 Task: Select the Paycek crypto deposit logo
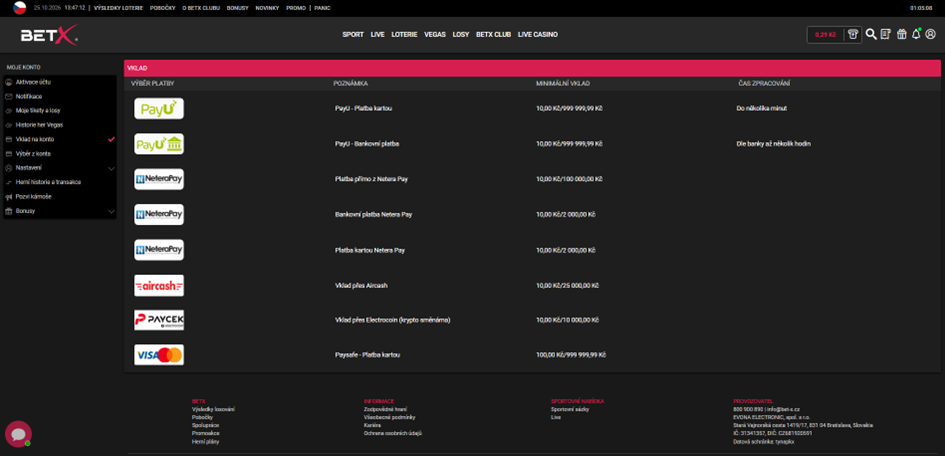(x=159, y=320)
